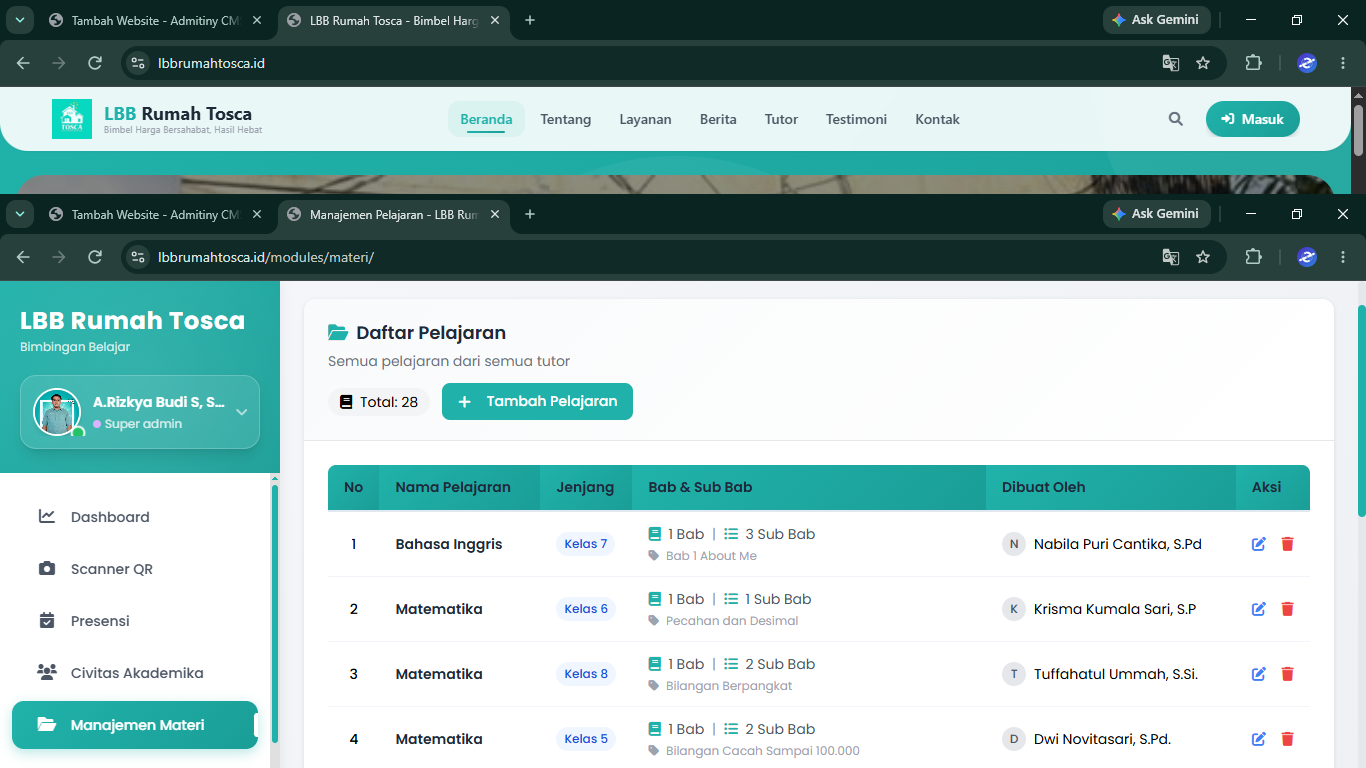
Task: Open tab search dropdown in Manajemen Pelajaran window
Action: pyautogui.click(x=20, y=214)
